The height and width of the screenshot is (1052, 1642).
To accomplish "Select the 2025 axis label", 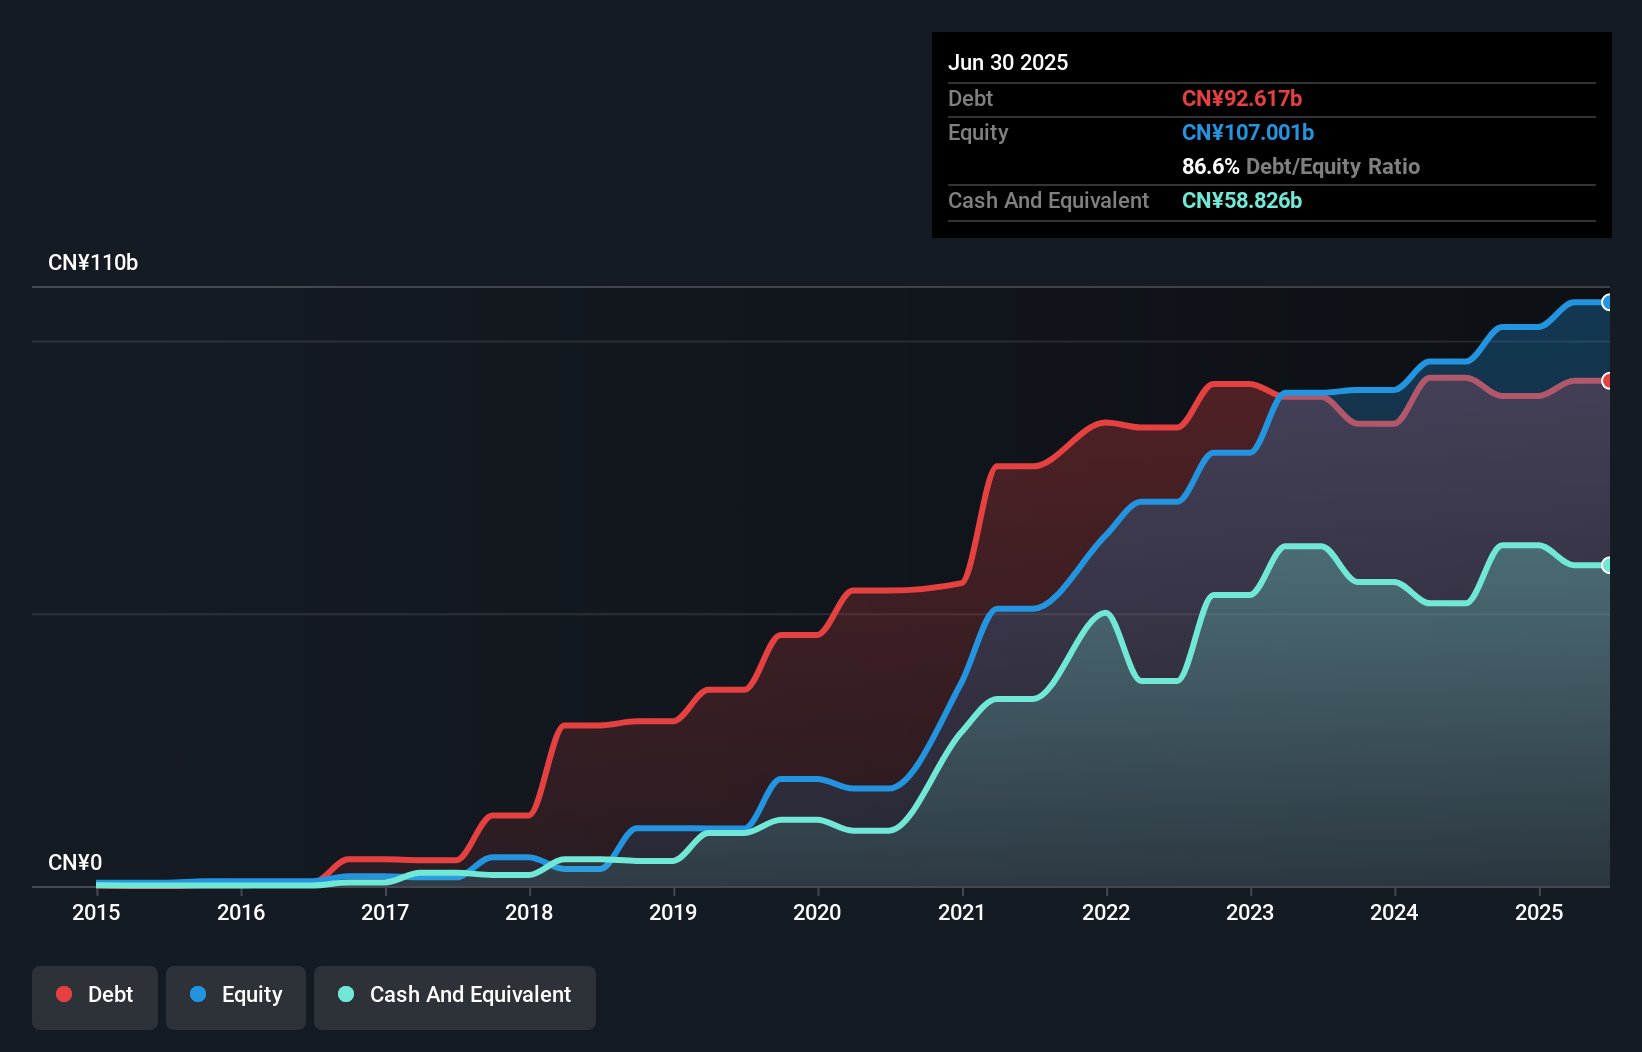I will click(x=1539, y=912).
